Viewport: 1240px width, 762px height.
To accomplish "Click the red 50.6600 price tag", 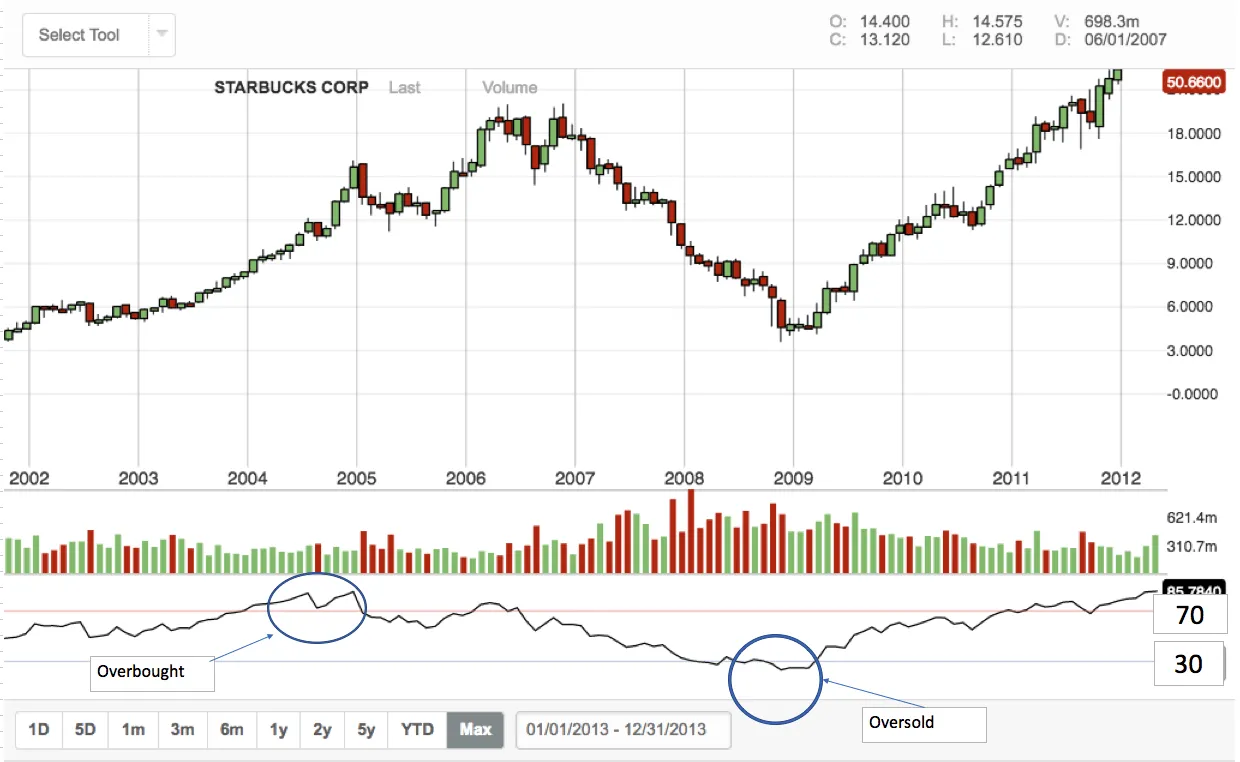I will point(1193,84).
